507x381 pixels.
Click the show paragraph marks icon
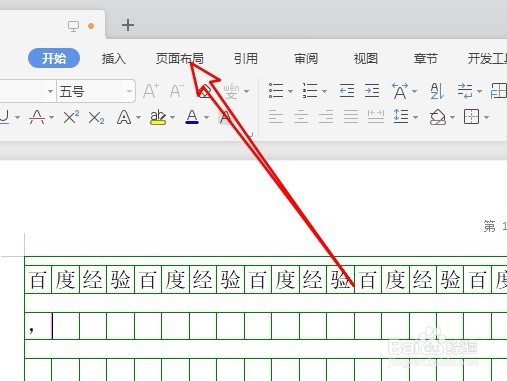pos(465,91)
